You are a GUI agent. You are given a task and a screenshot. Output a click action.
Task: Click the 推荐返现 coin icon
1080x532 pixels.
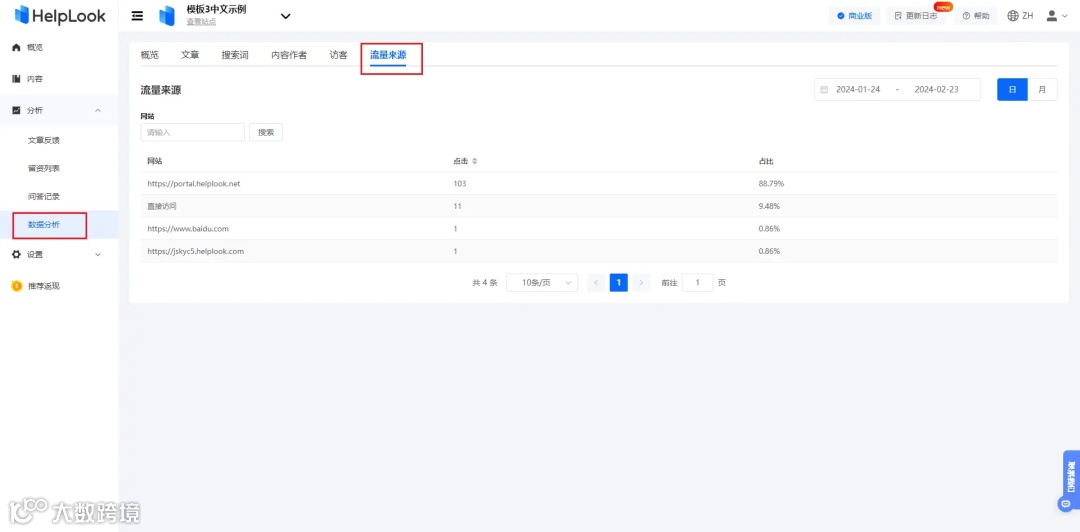(17, 286)
